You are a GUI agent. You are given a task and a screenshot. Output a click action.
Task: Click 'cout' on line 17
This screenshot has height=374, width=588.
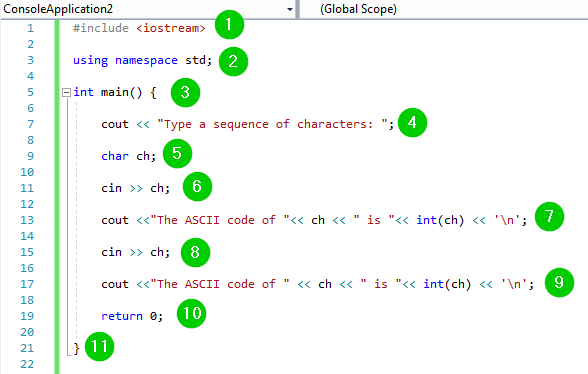115,284
